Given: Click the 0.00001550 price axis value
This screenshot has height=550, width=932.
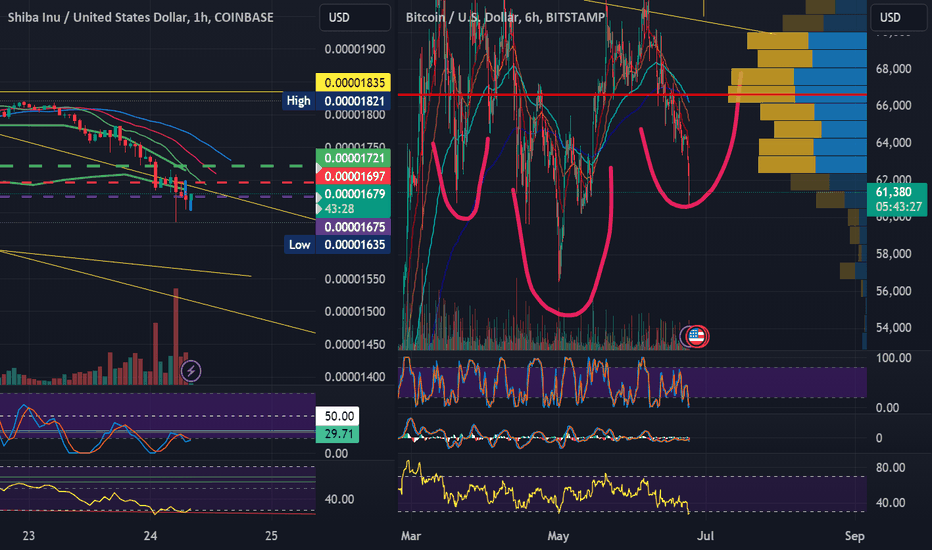Looking at the screenshot, I should pyautogui.click(x=355, y=279).
